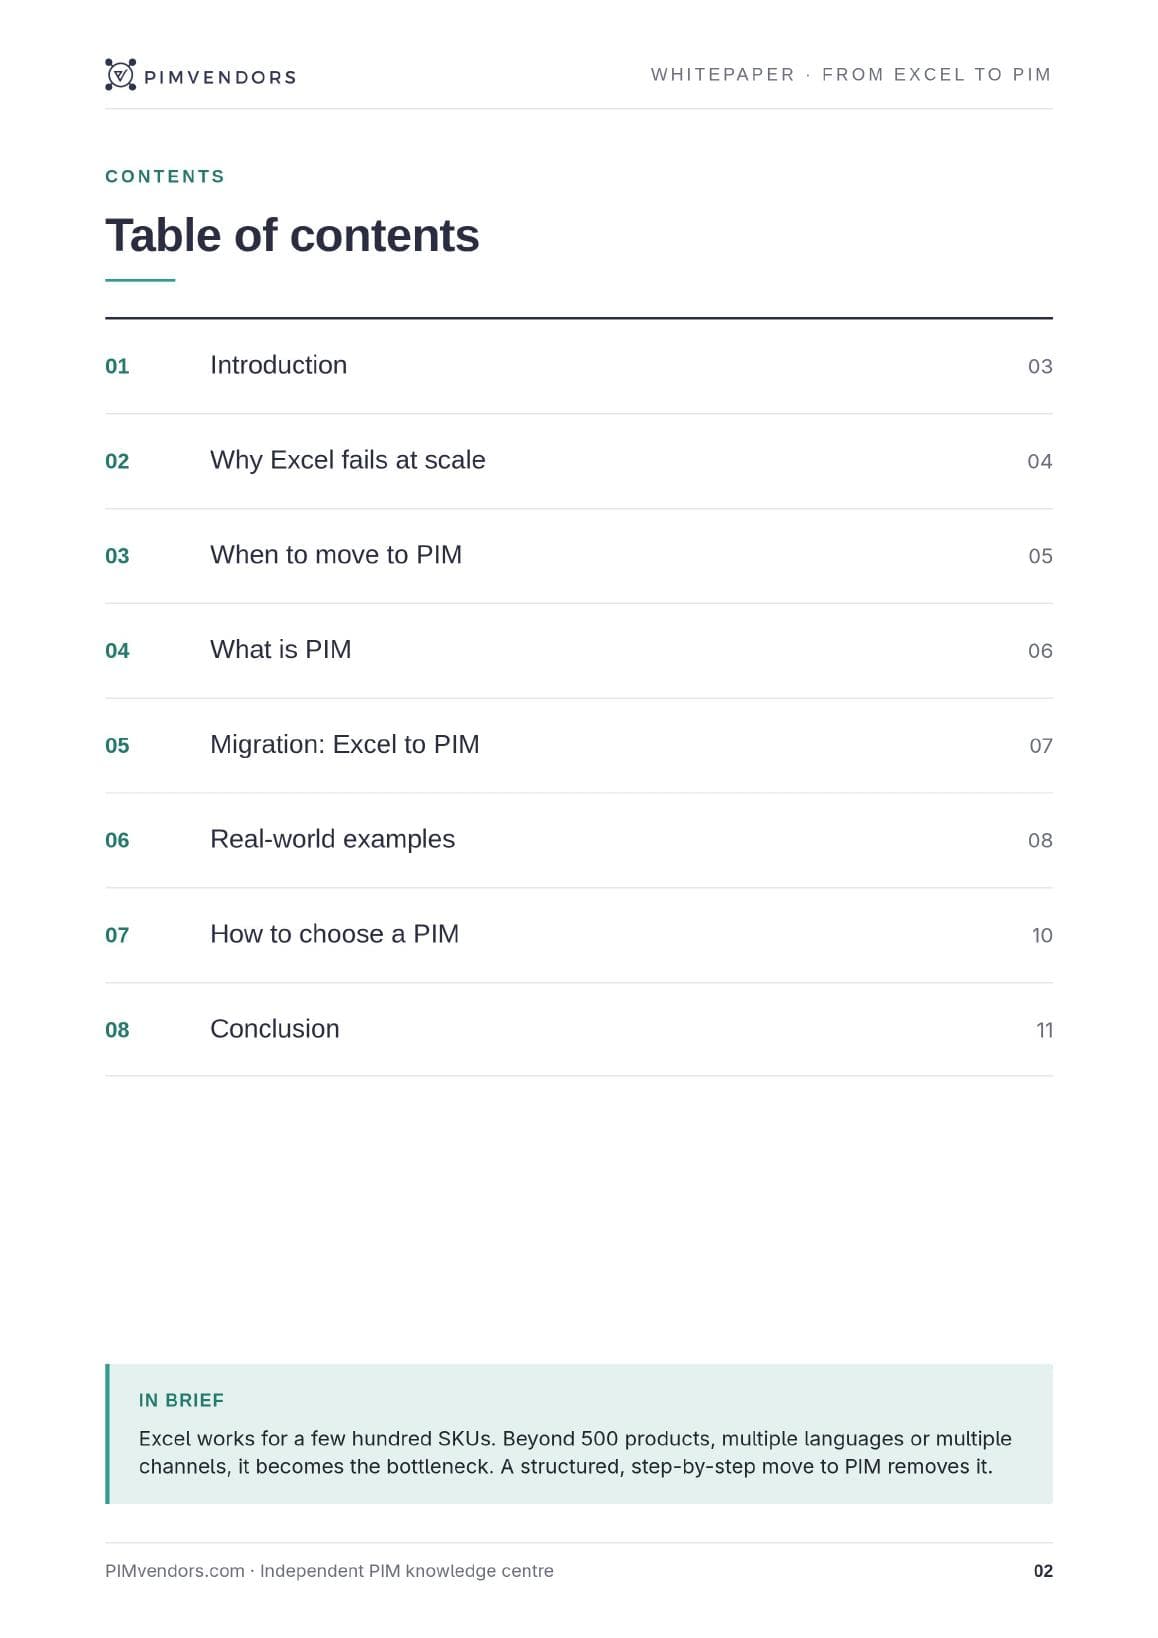
Task: Click page number 03 beside Introduction
Action: pos(1040,366)
